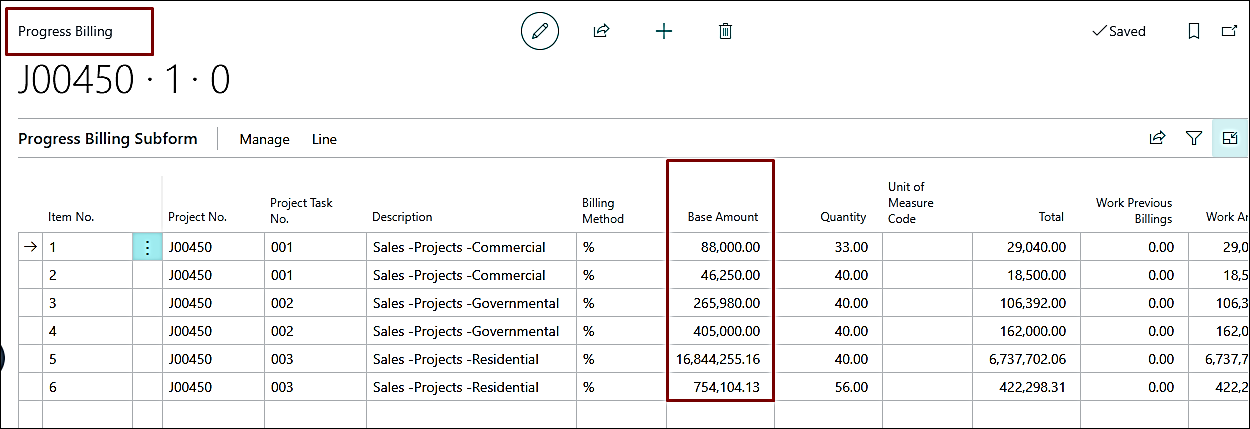
Task: Open the Line menu
Action: (x=324, y=139)
